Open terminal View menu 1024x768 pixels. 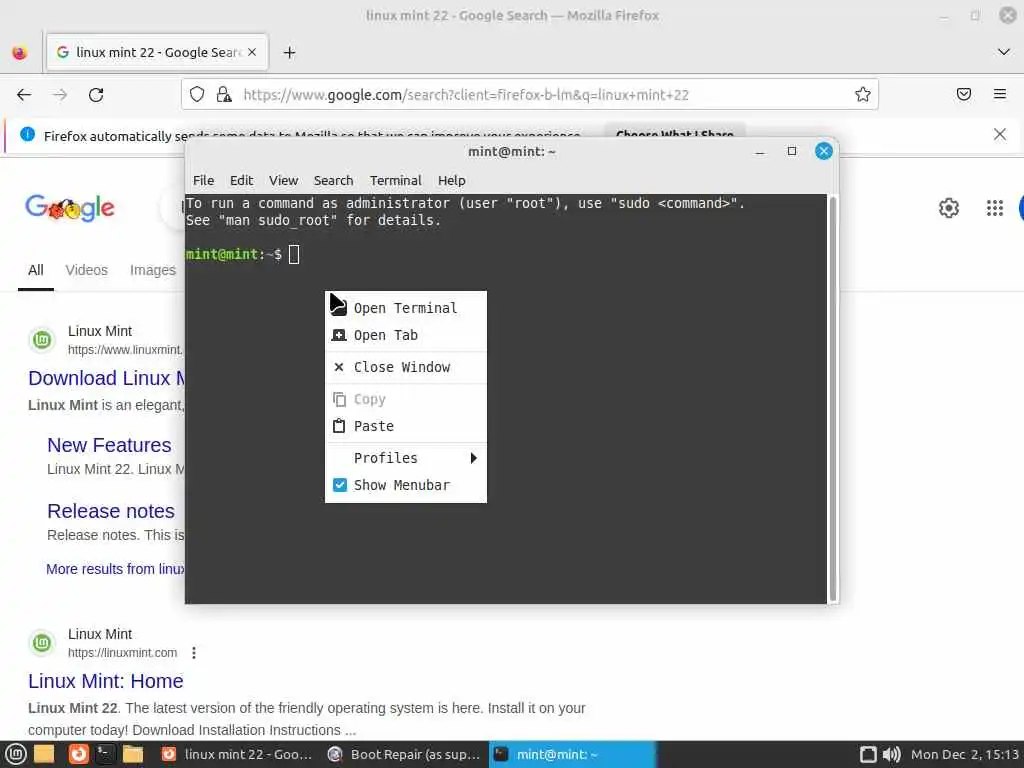point(283,180)
